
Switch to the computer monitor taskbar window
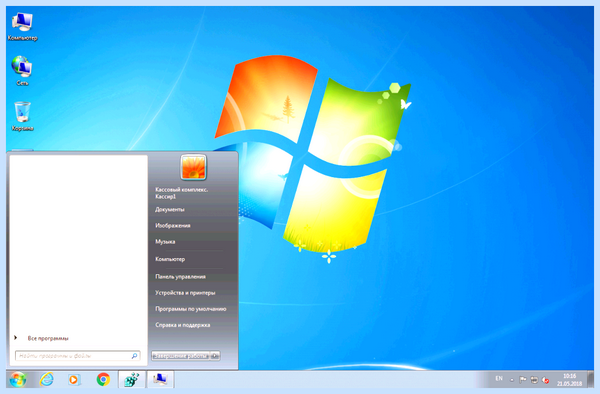[160, 379]
